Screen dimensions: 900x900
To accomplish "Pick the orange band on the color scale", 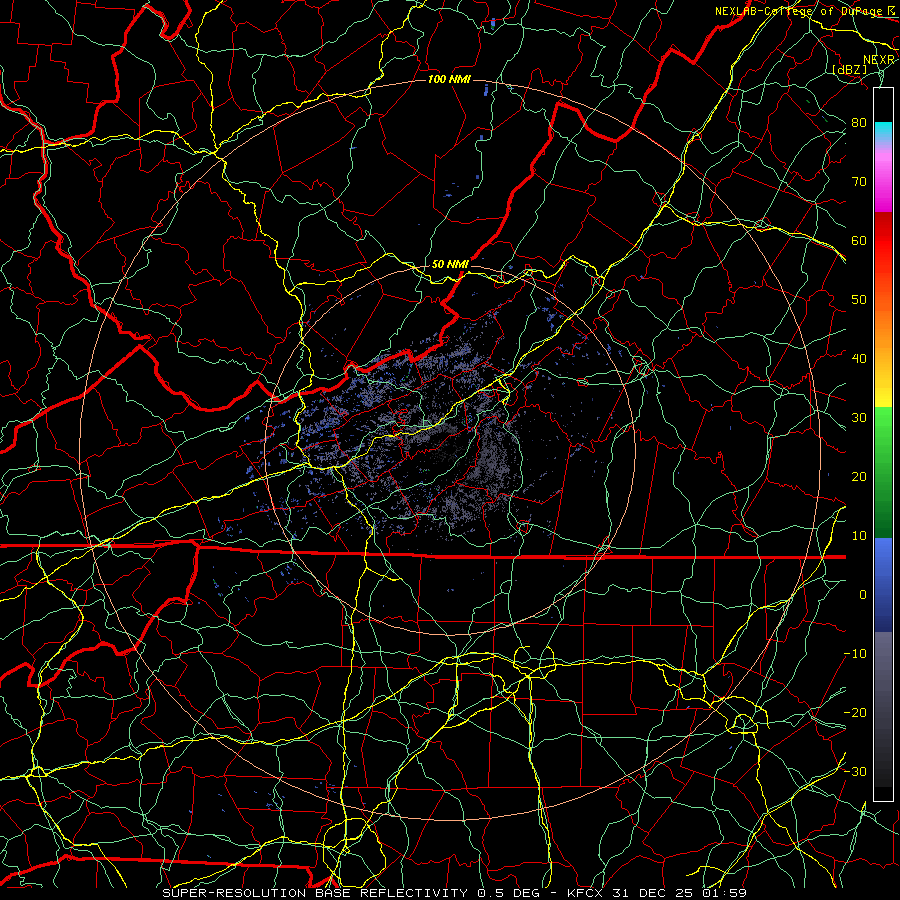I will [883, 327].
